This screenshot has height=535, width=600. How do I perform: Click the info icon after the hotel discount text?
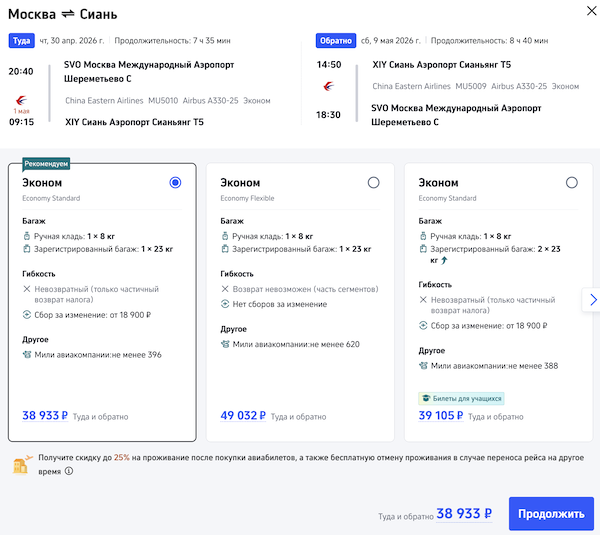pos(69,471)
